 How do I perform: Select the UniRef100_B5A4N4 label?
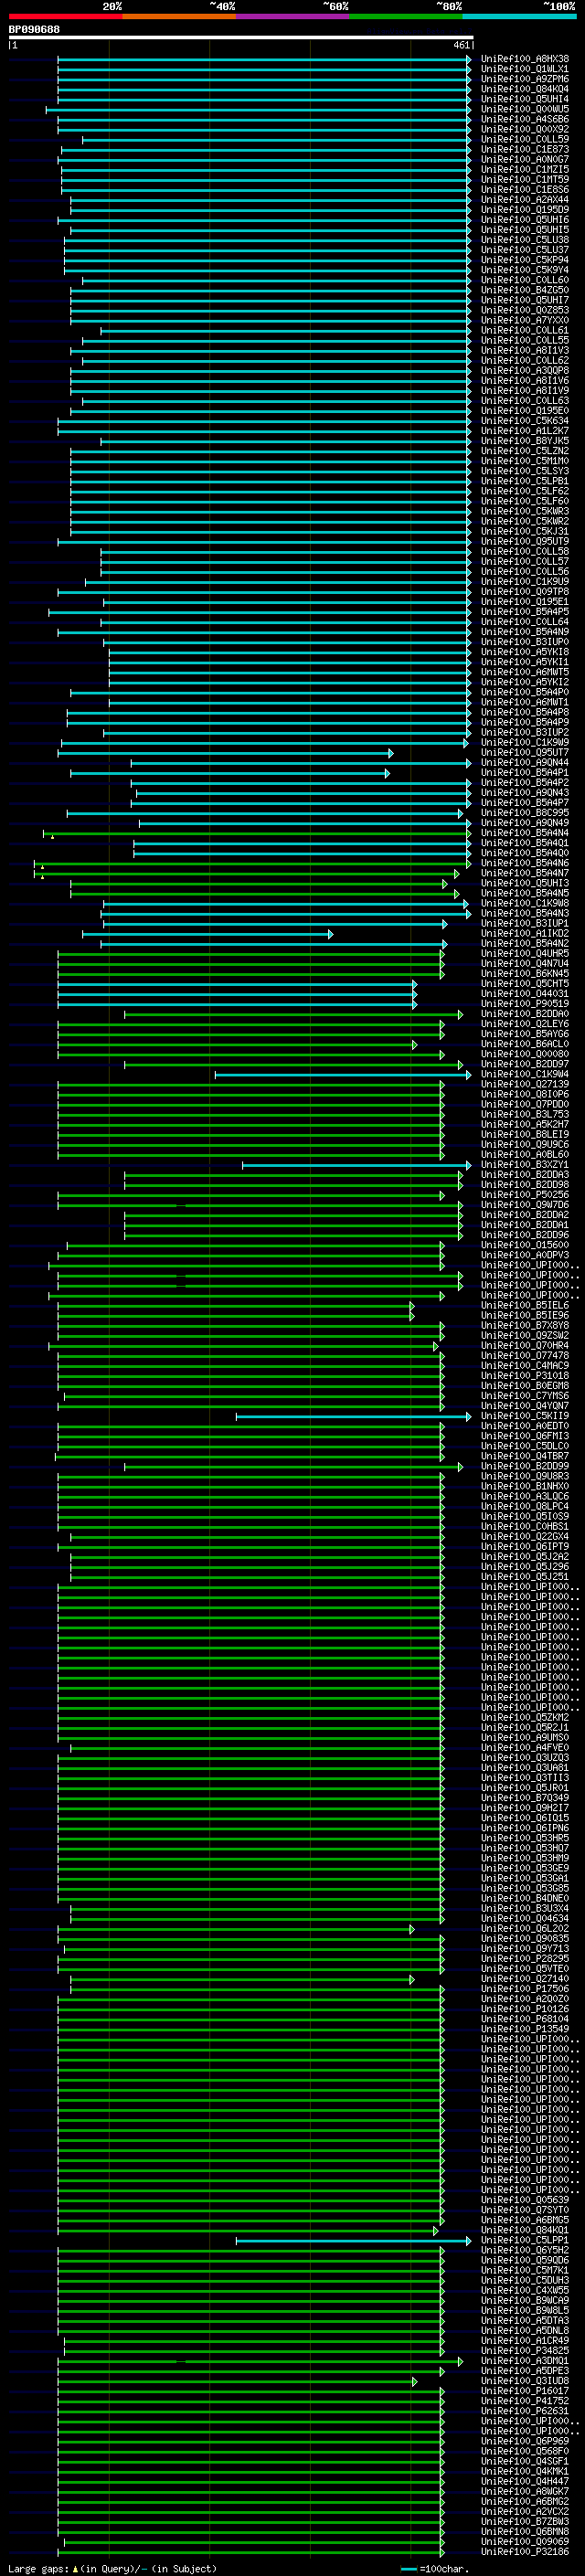tap(525, 833)
